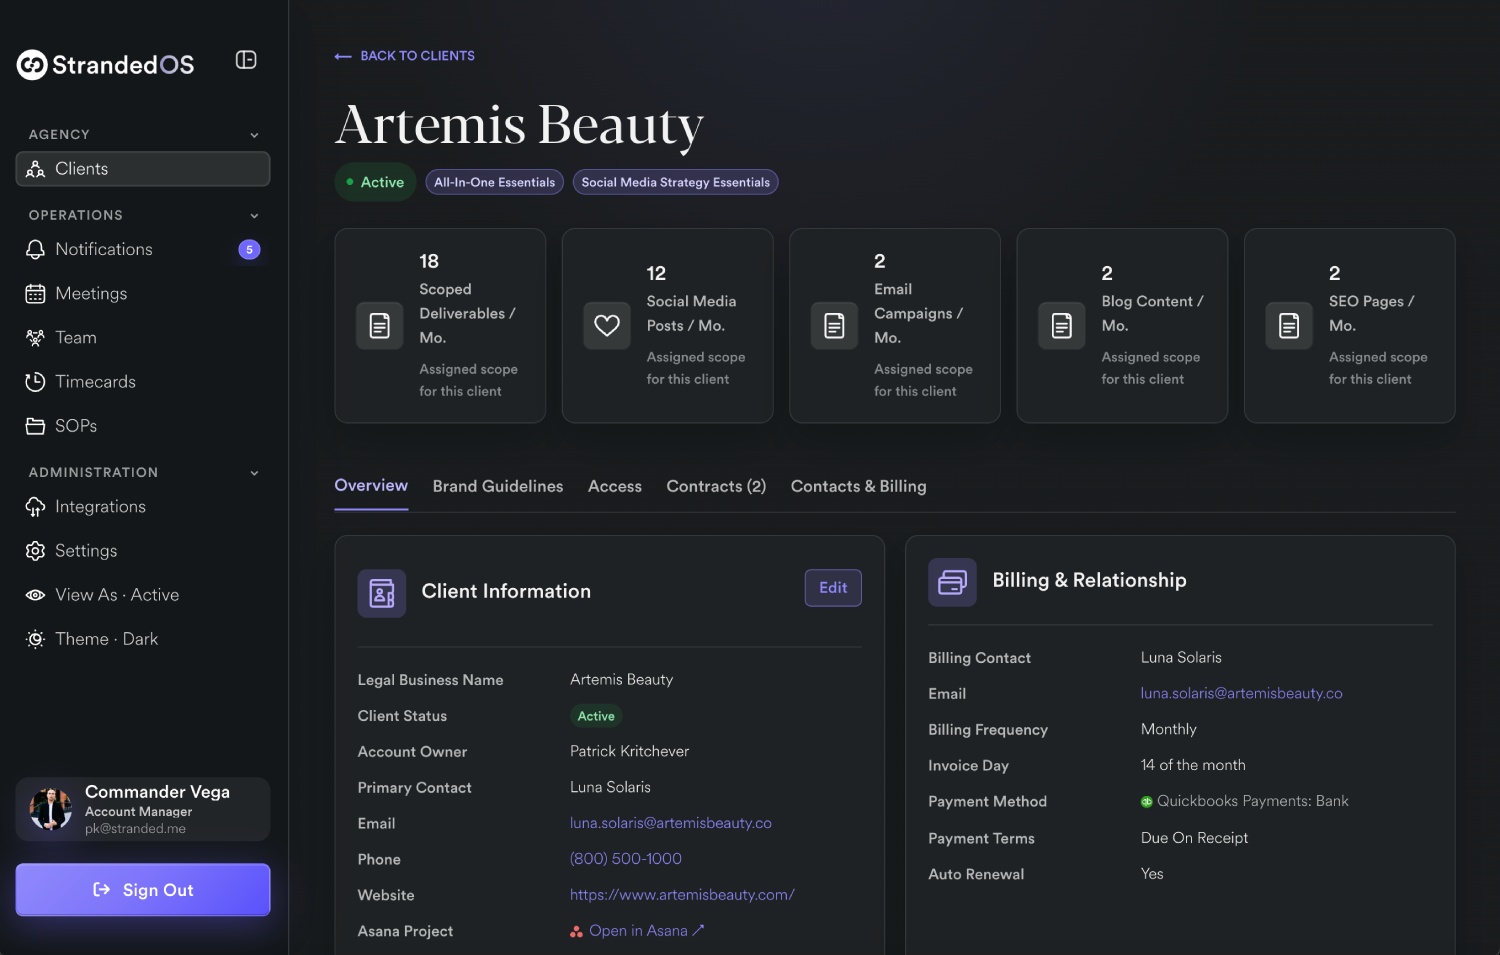This screenshot has height=955, width=1500.
Task: Click the Email Campaigns document icon
Action: click(x=834, y=326)
